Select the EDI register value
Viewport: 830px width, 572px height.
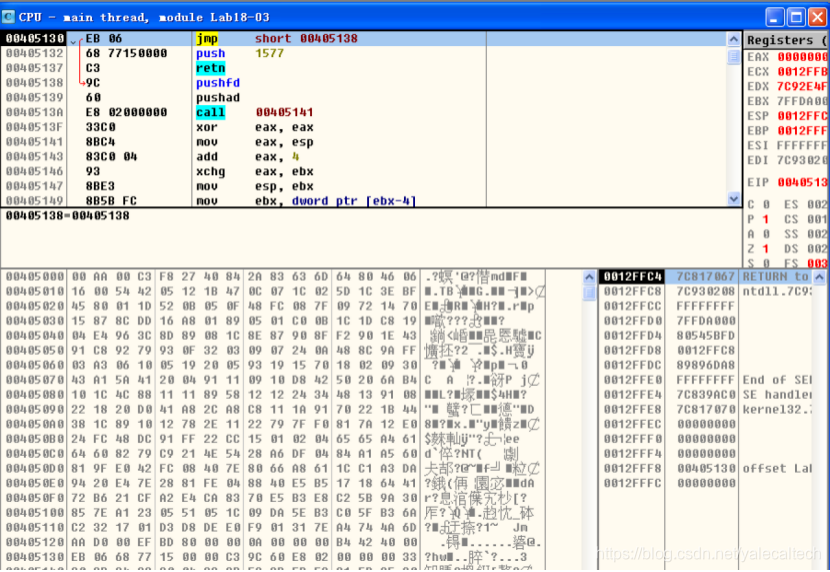click(x=802, y=160)
